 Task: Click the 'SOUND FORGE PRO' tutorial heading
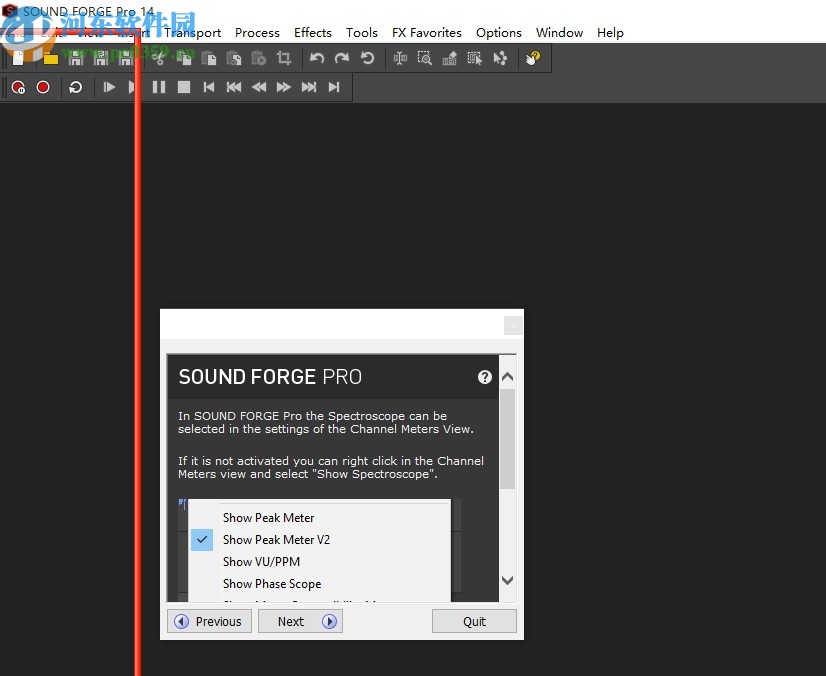click(x=270, y=377)
